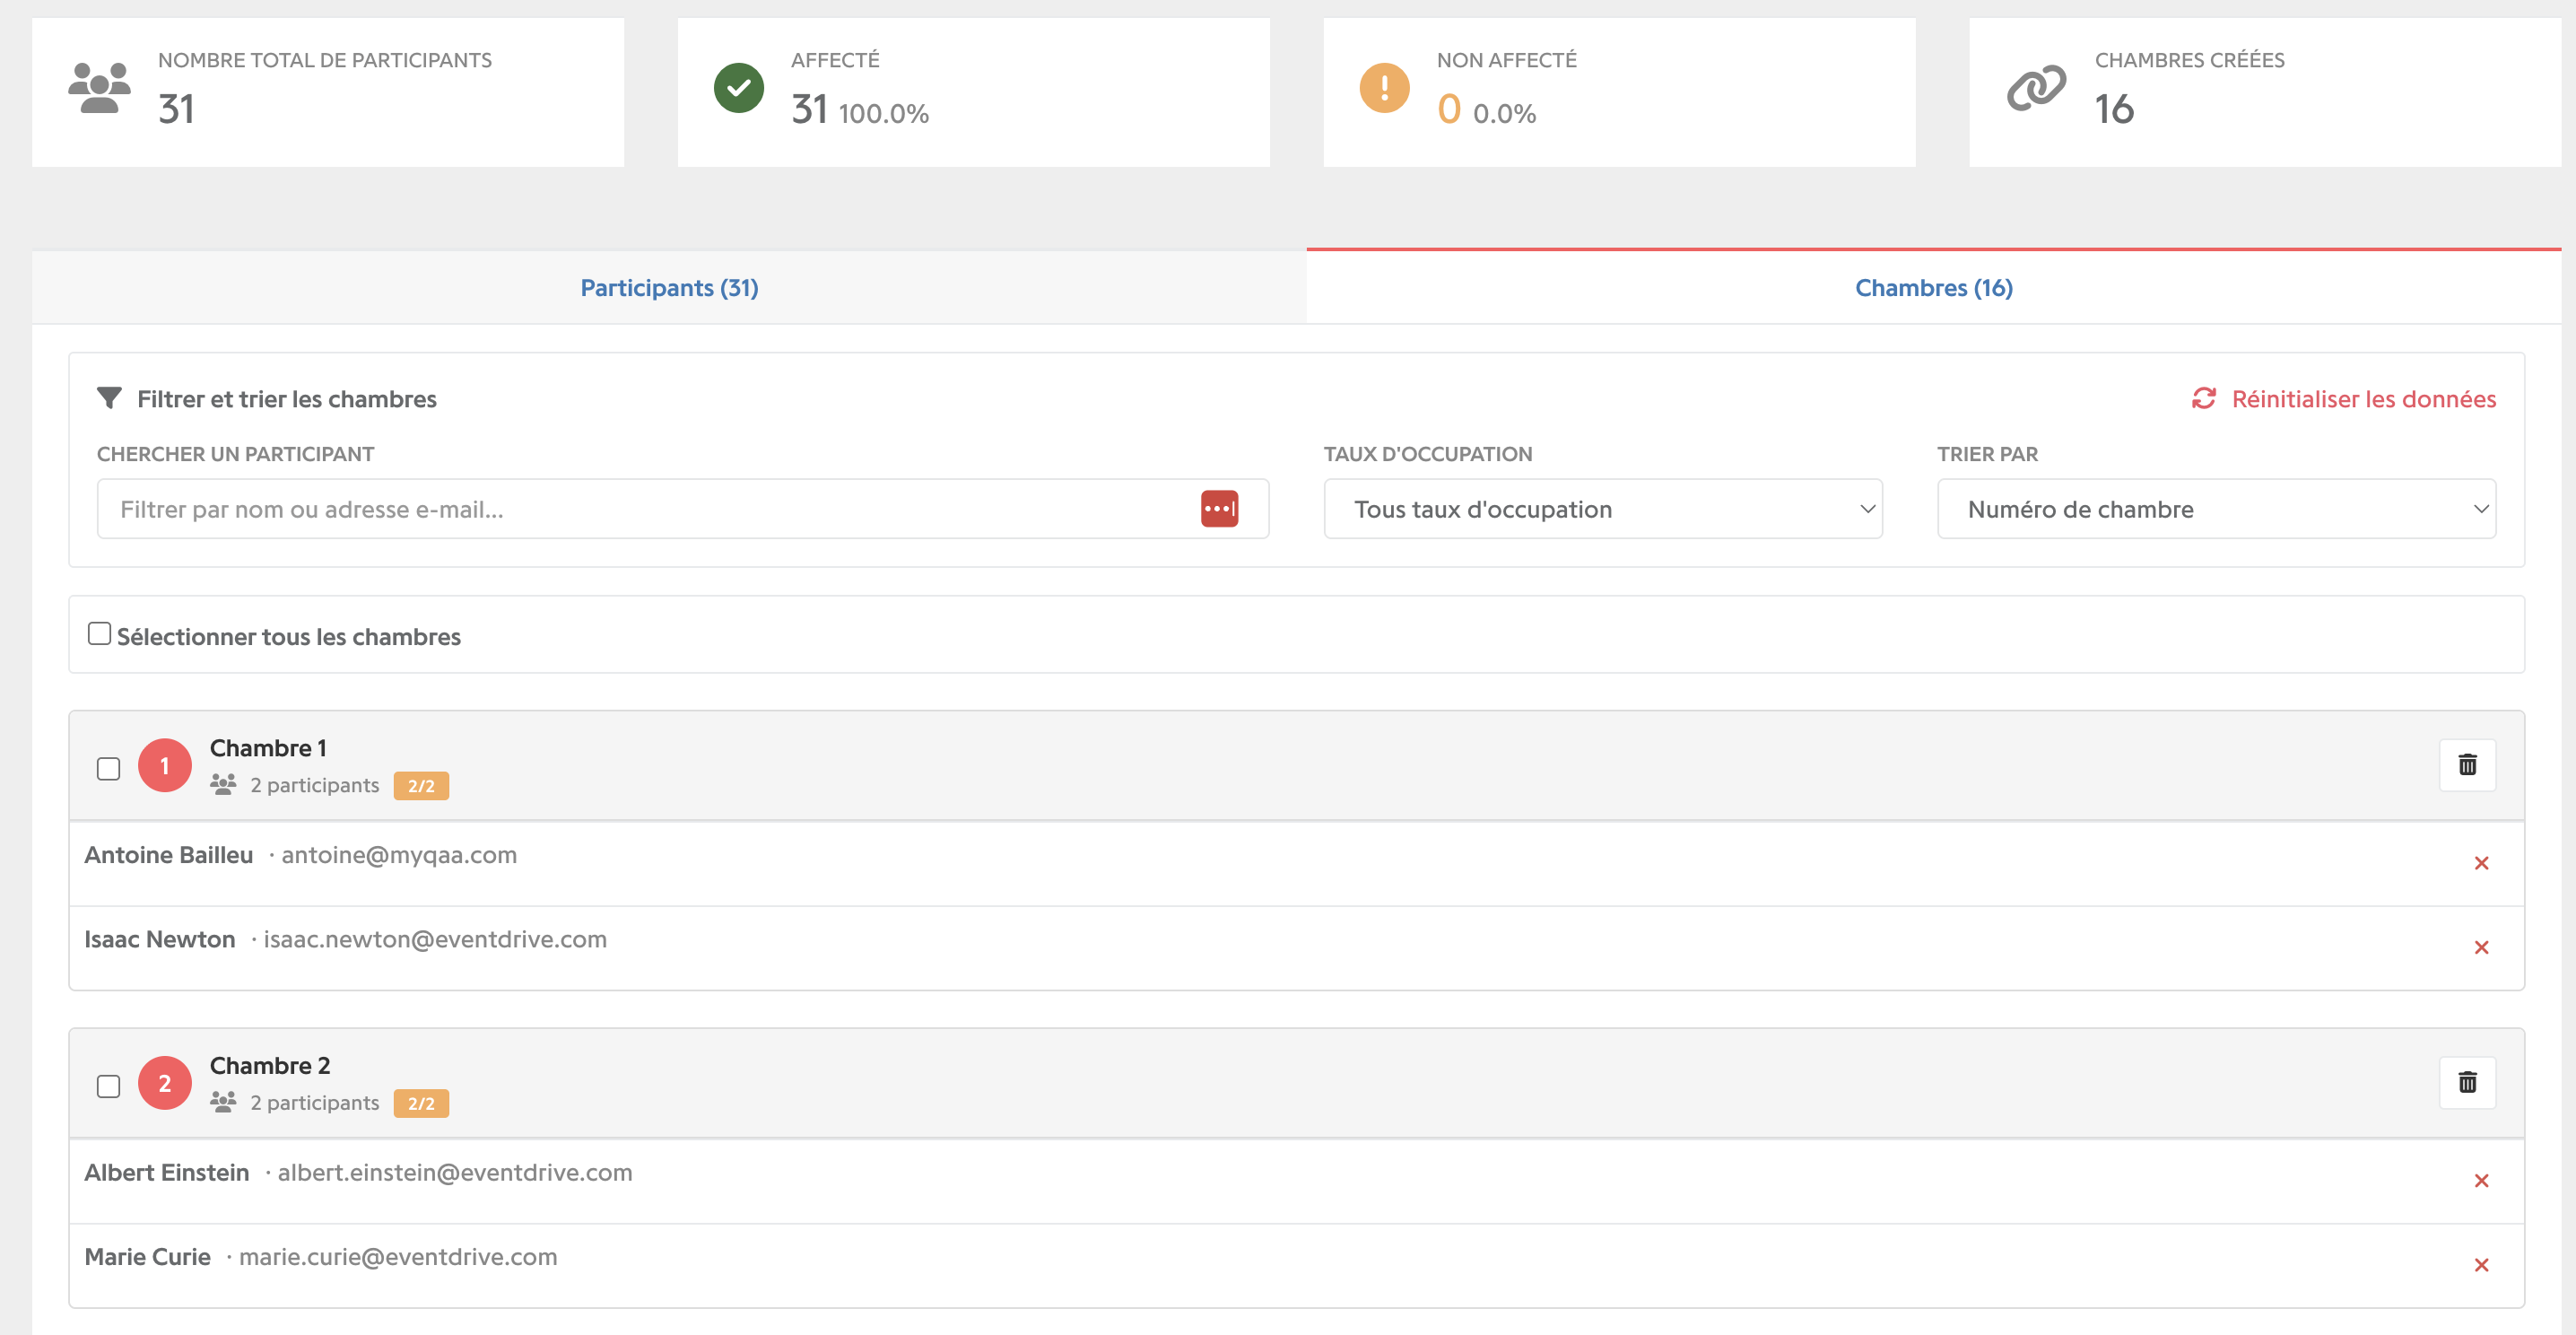Open the Trier par Numéro de chambre dropdown

[x=2216, y=509]
